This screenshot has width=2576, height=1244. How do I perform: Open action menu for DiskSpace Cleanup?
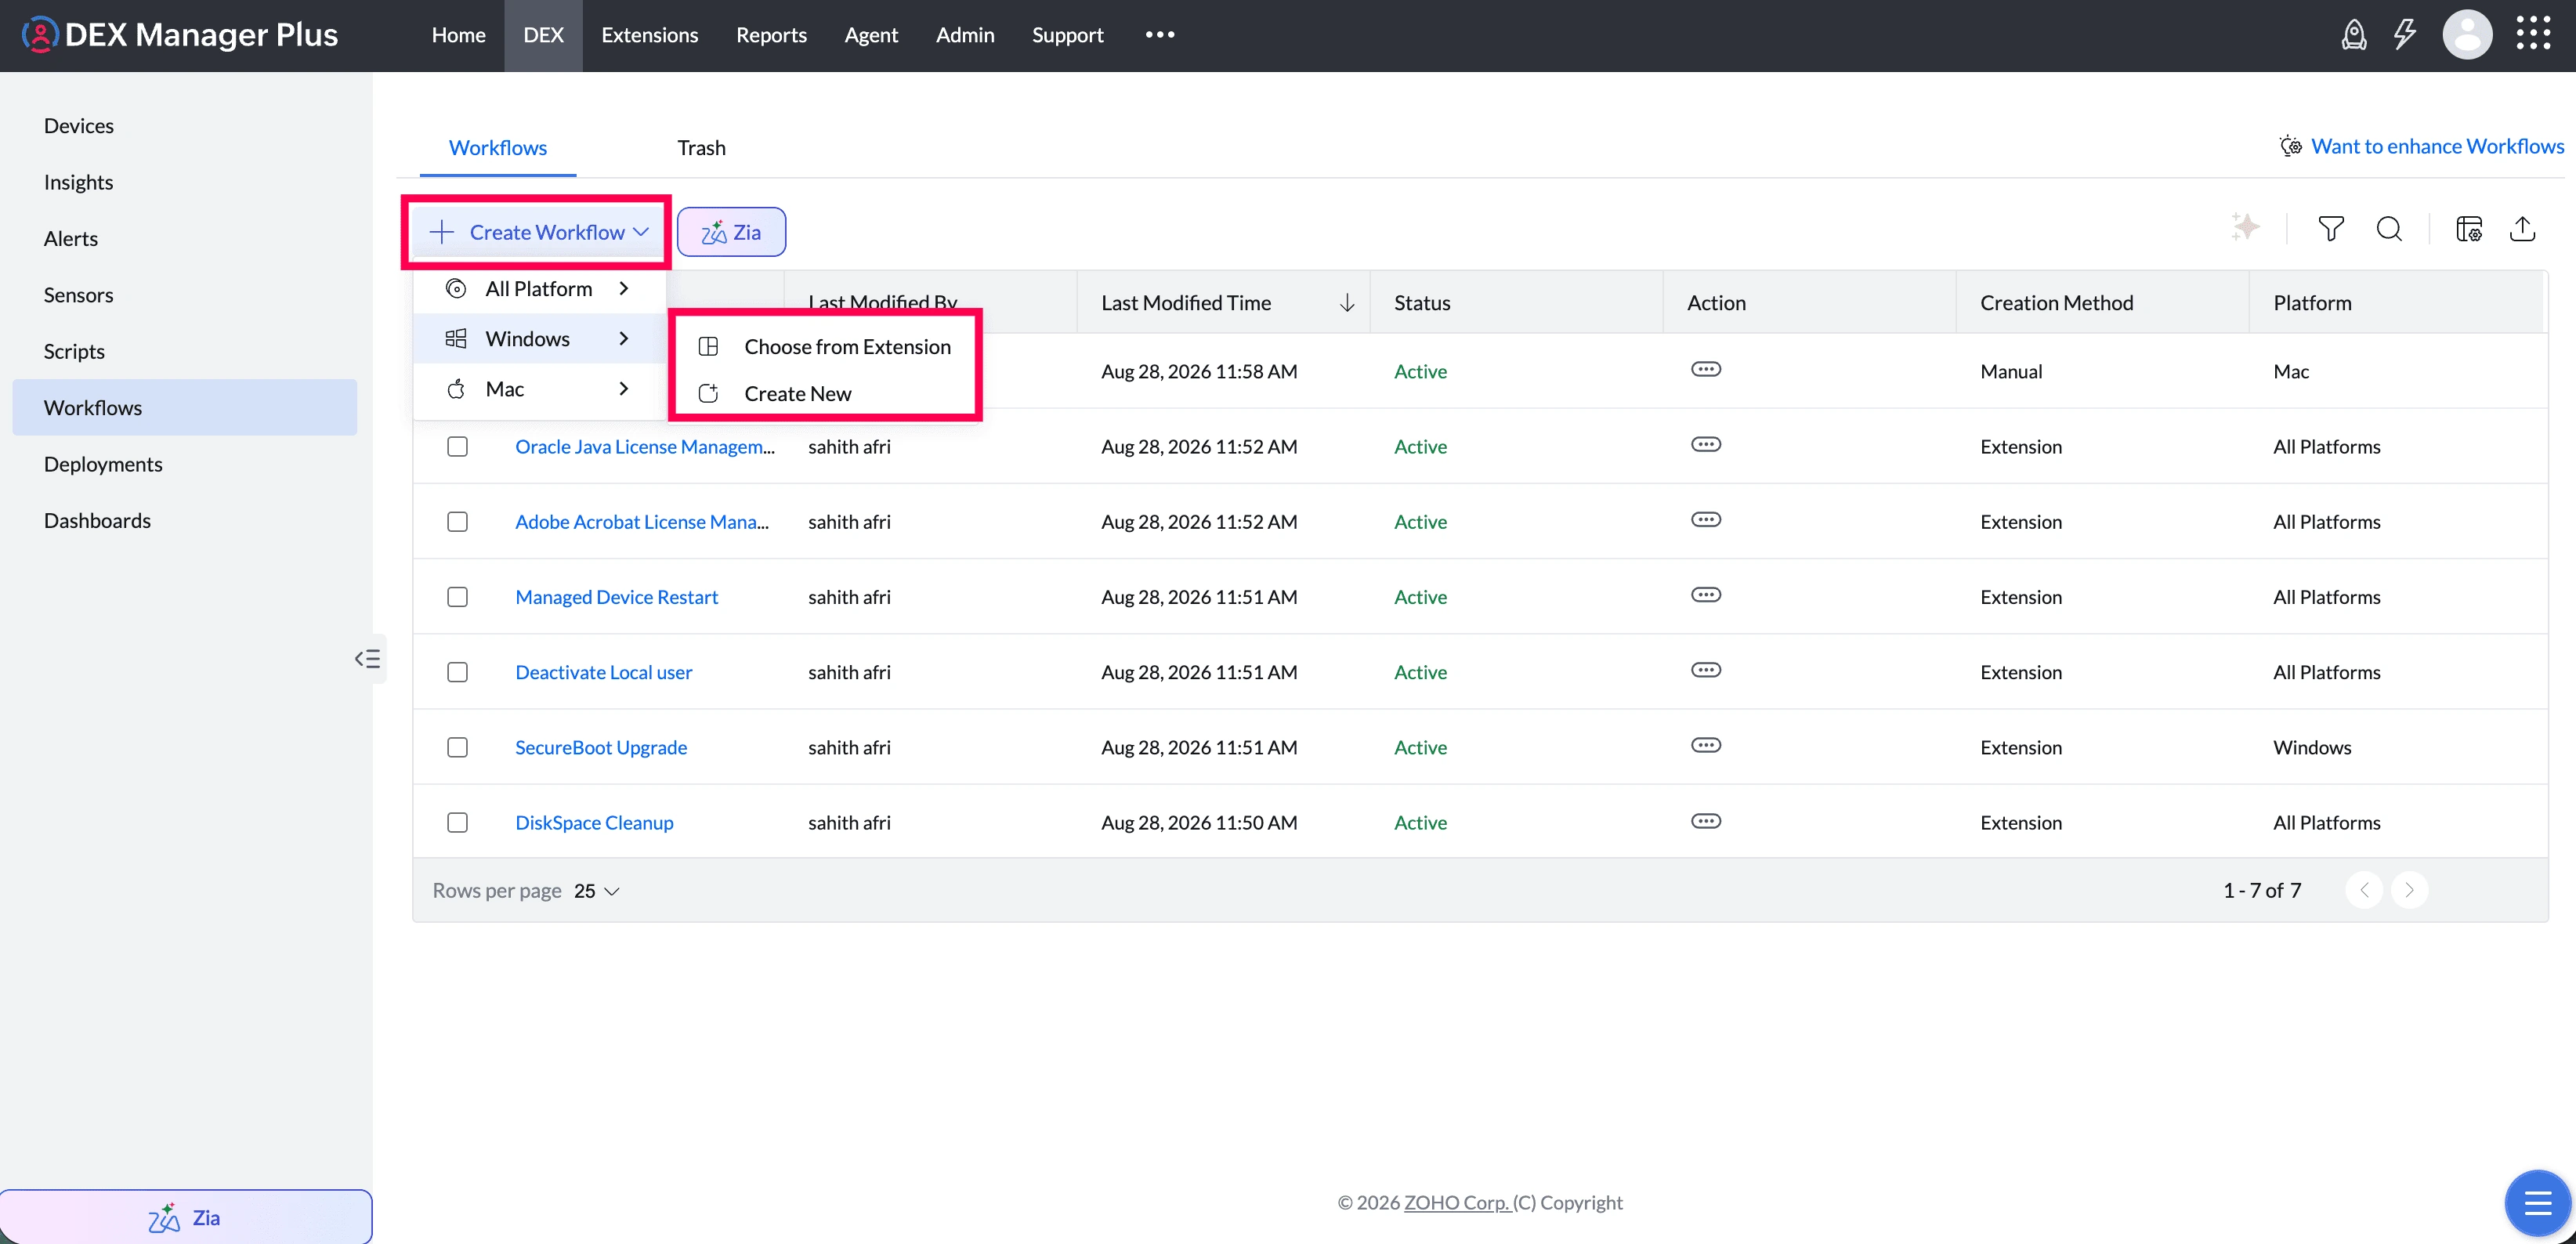coord(1706,822)
